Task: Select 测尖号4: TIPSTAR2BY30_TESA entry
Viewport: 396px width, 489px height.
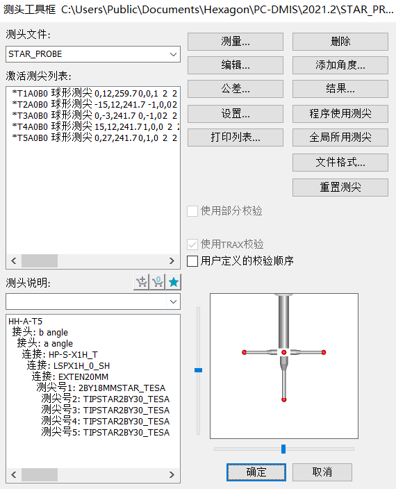Action: (x=105, y=421)
